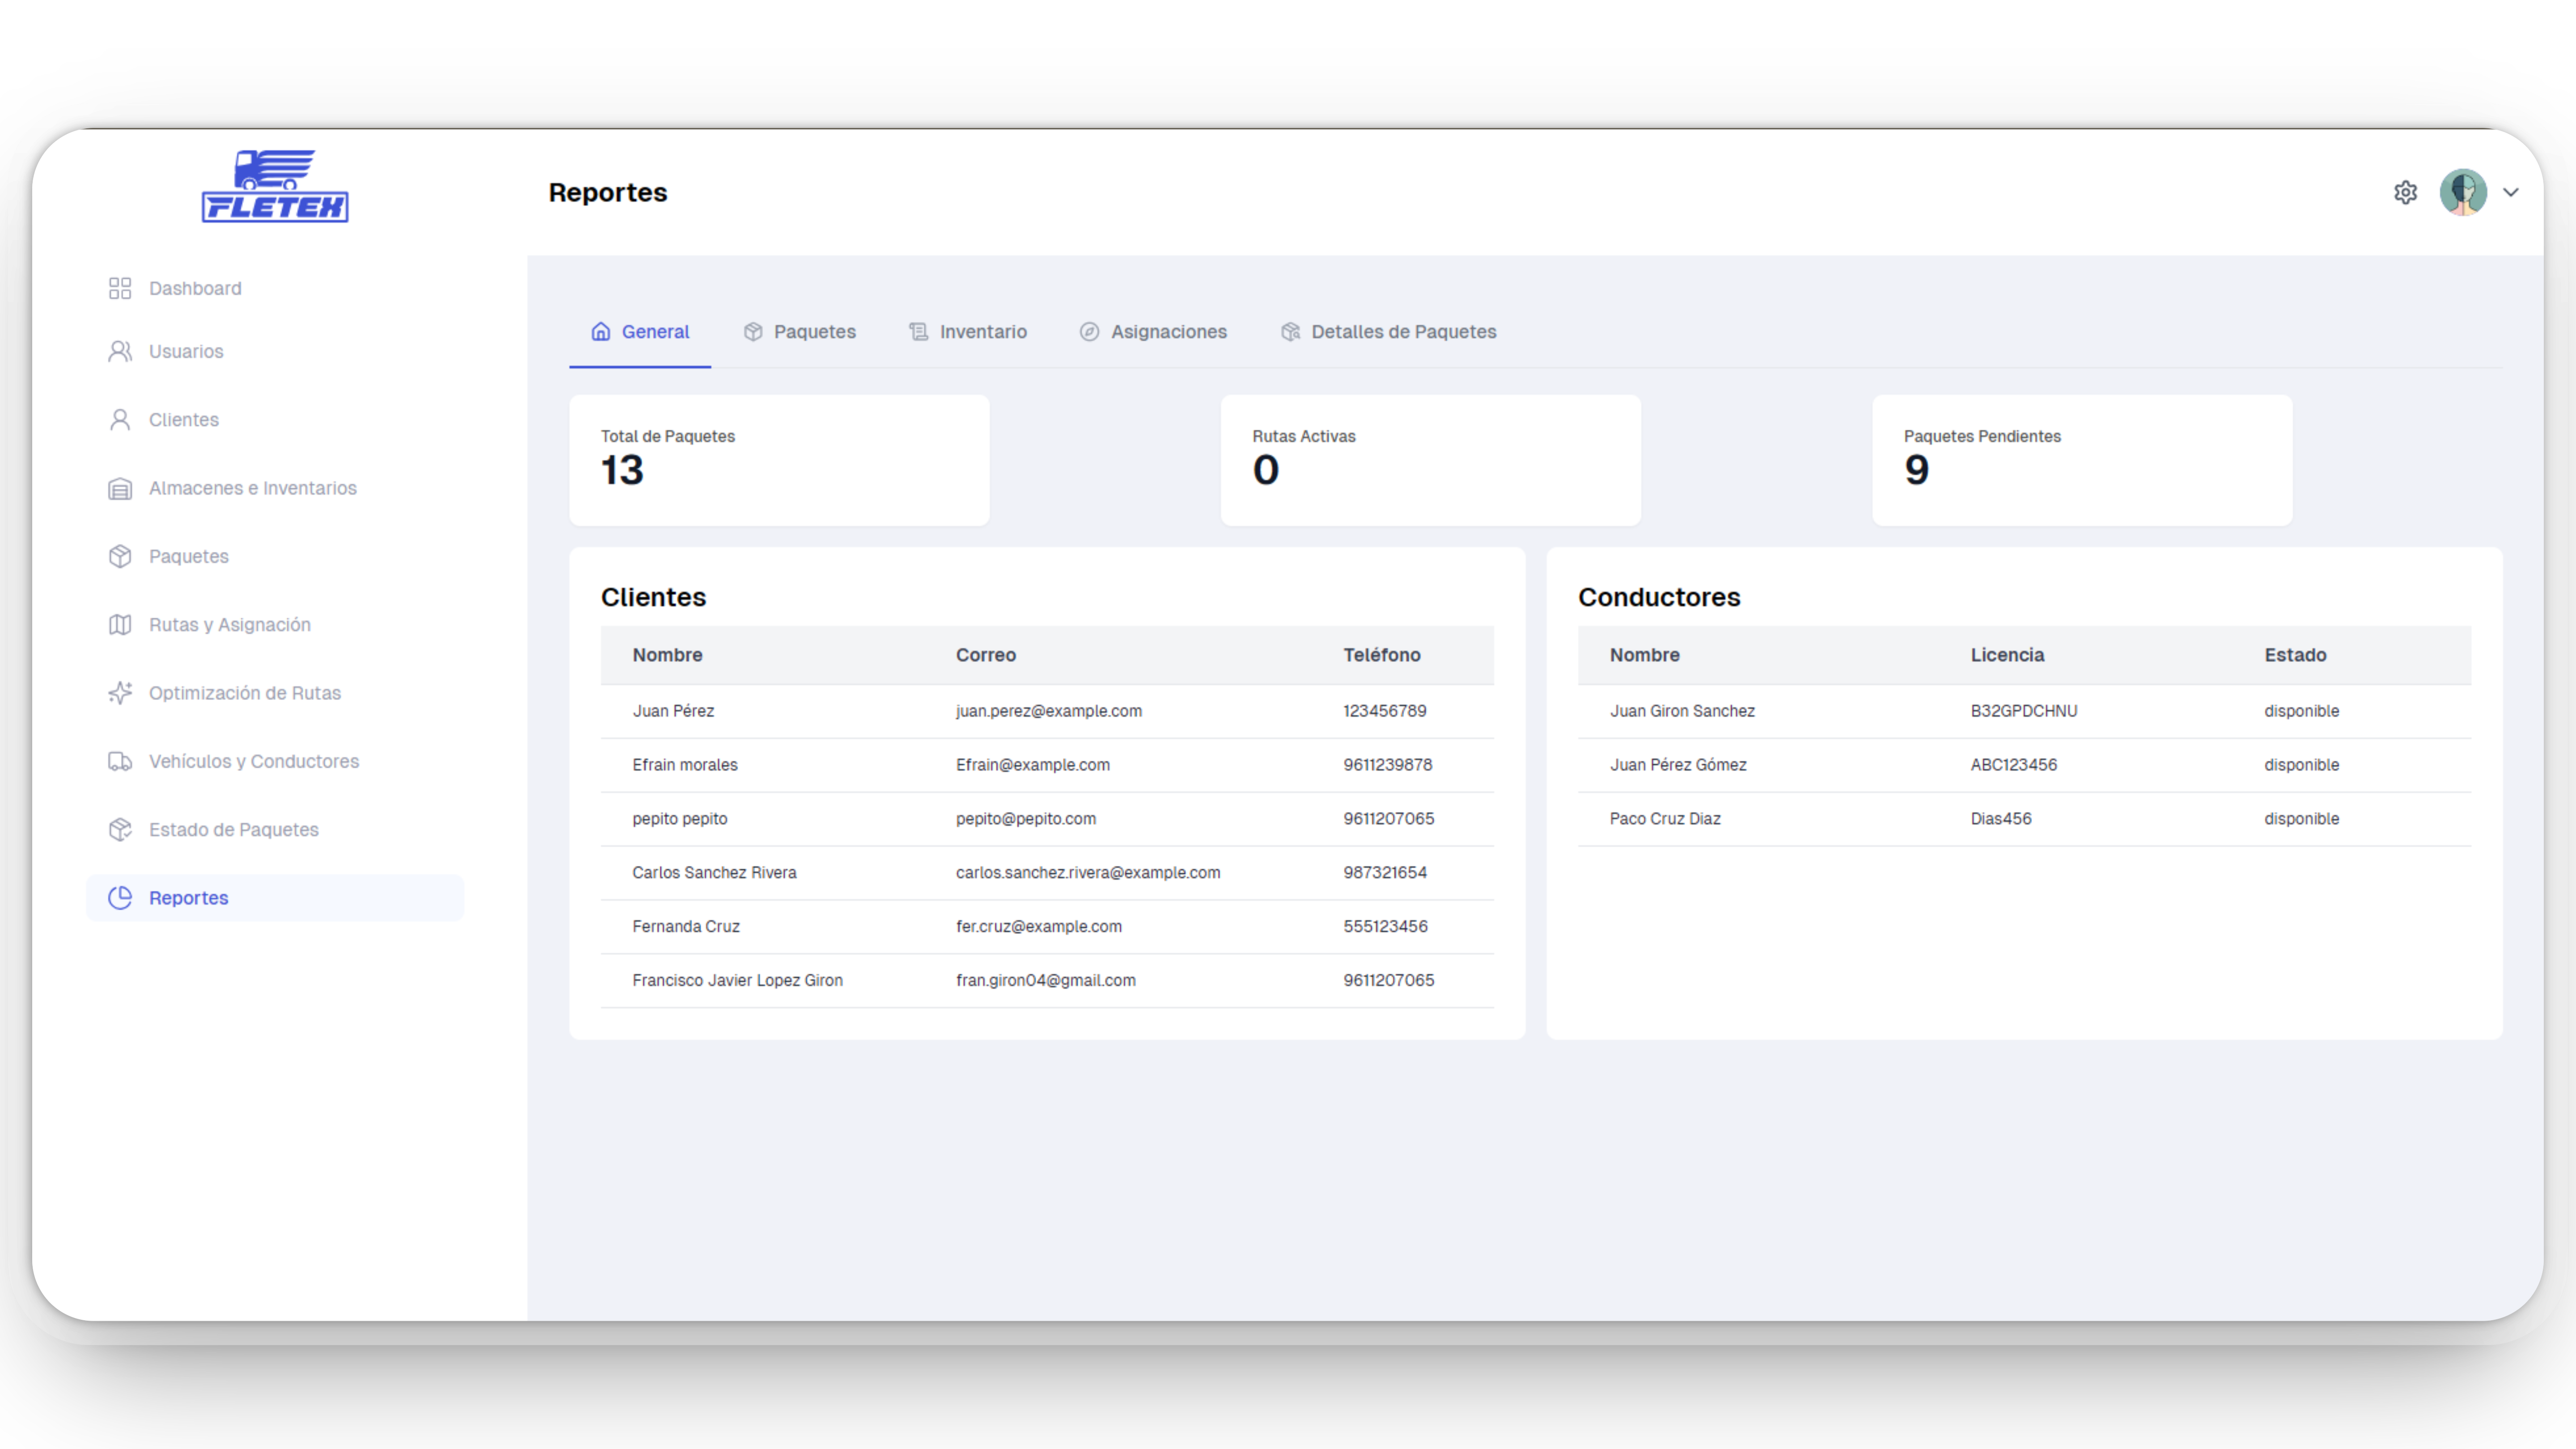Click the Rutas Activas card
The image size is (2576, 1449).
(1431, 460)
